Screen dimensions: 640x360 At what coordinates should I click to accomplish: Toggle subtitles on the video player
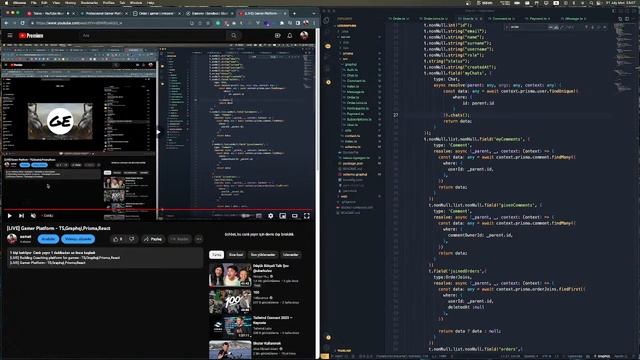tap(259, 216)
